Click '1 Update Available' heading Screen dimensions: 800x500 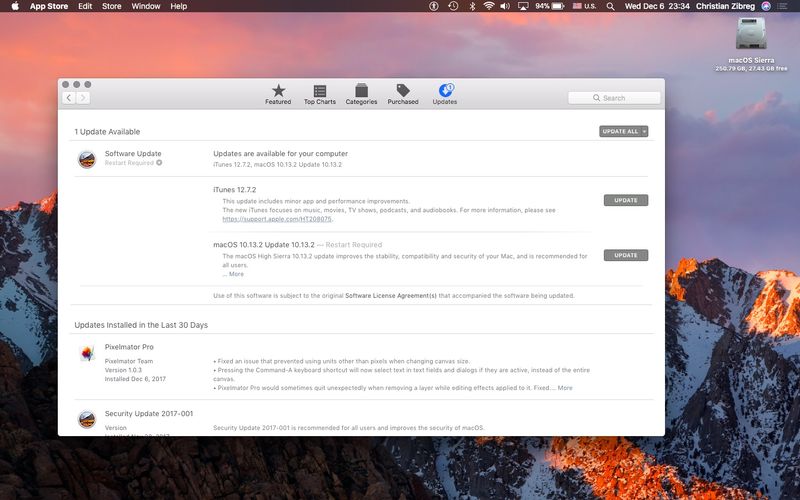(x=107, y=132)
